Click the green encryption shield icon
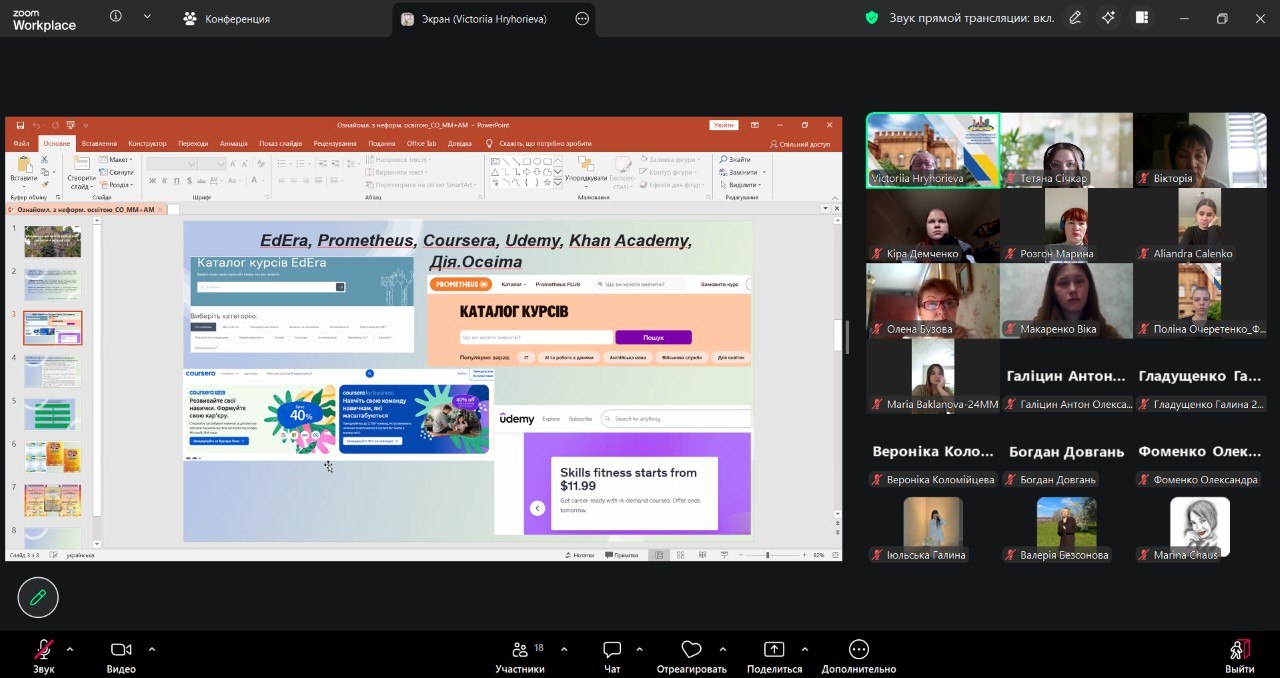 coord(872,18)
